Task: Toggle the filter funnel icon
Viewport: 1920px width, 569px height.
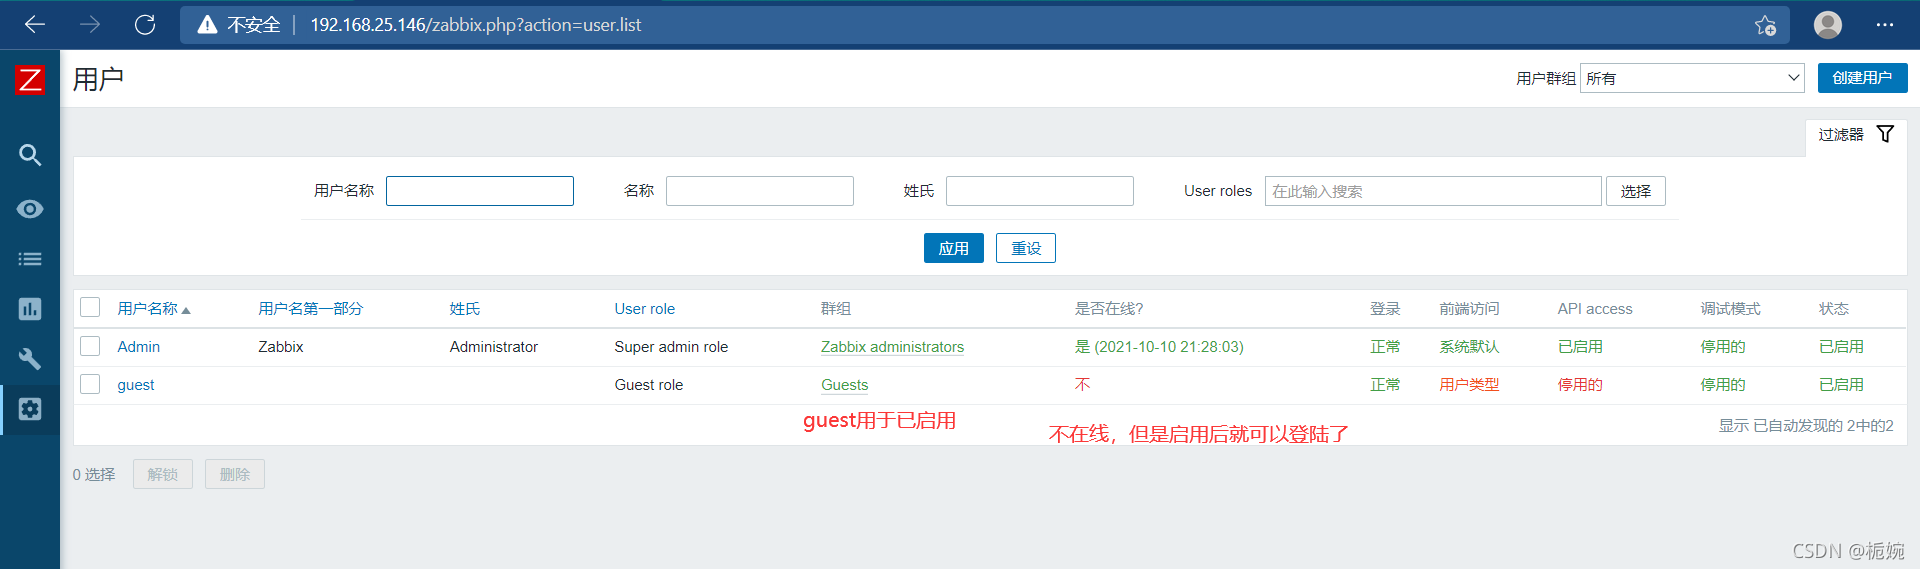Action: tap(1885, 134)
